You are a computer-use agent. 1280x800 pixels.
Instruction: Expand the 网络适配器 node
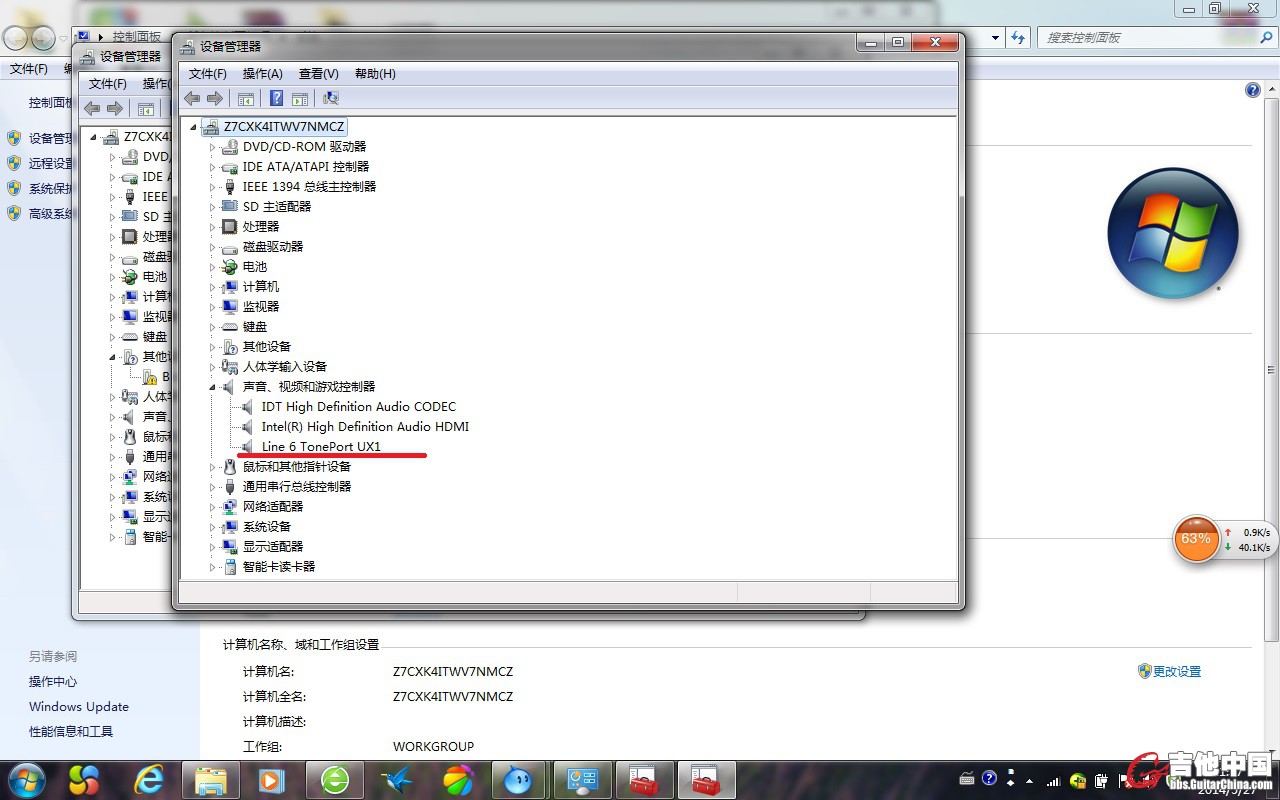(x=213, y=507)
